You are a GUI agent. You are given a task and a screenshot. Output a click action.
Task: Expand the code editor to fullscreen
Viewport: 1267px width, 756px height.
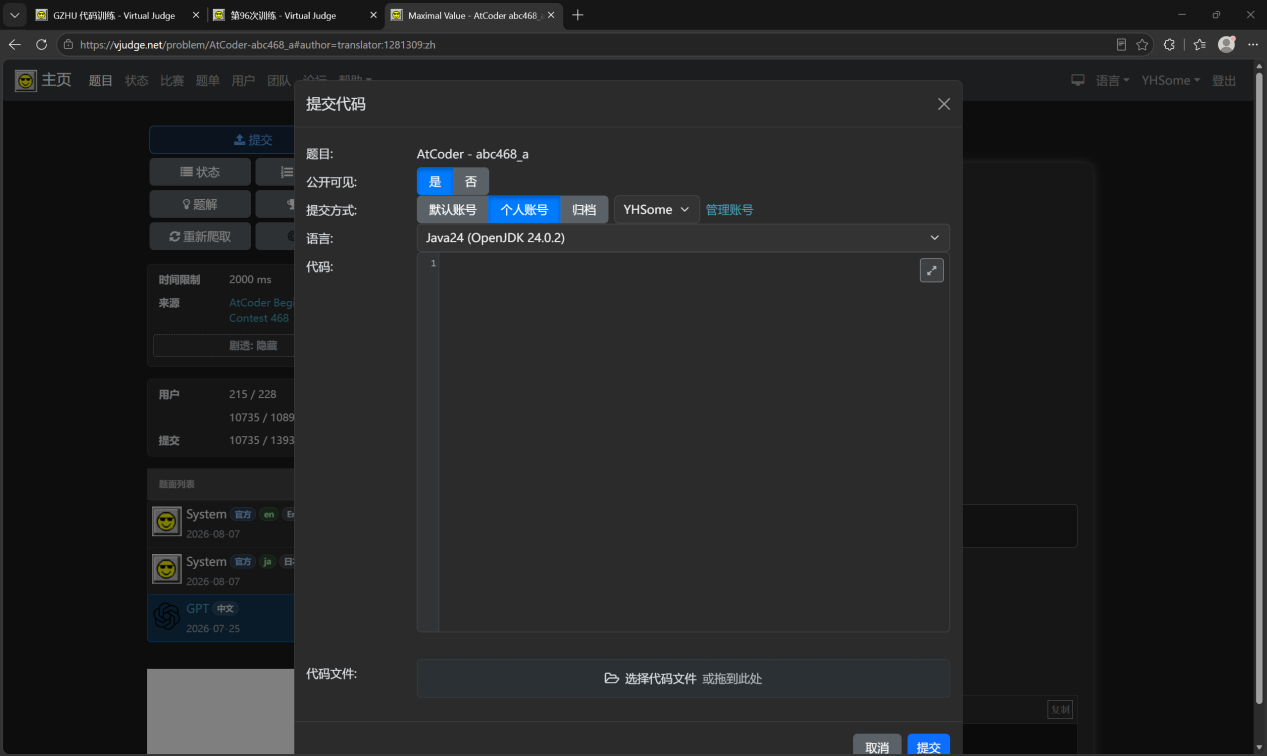point(931,270)
